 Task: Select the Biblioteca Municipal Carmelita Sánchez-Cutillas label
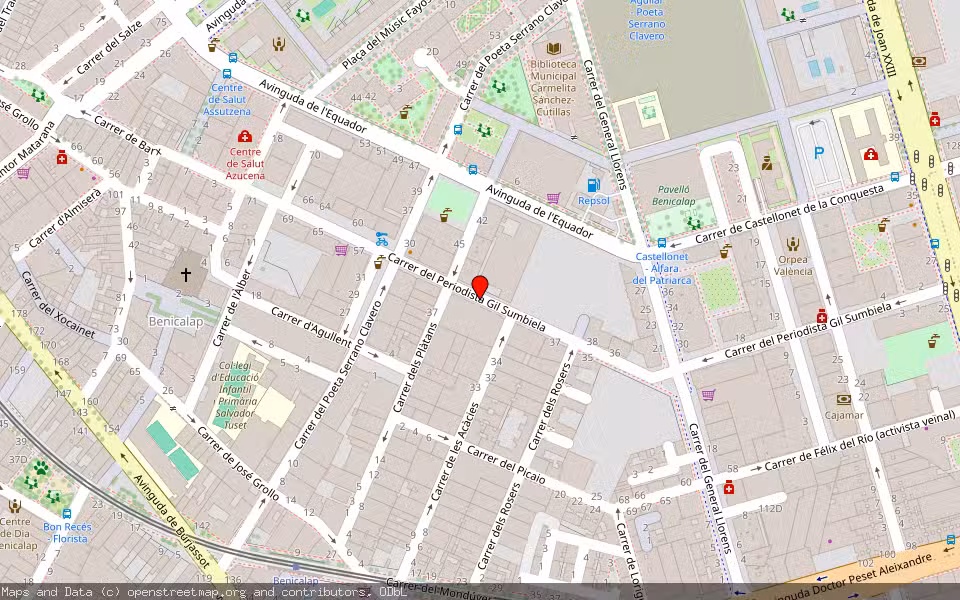553,88
